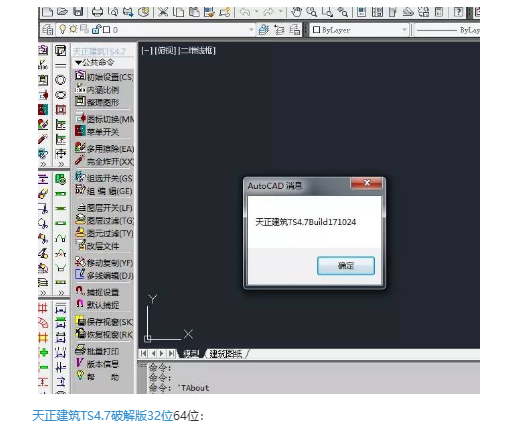Click 移动复制(YF) menu entry
516x427 pixels.
click(104, 263)
